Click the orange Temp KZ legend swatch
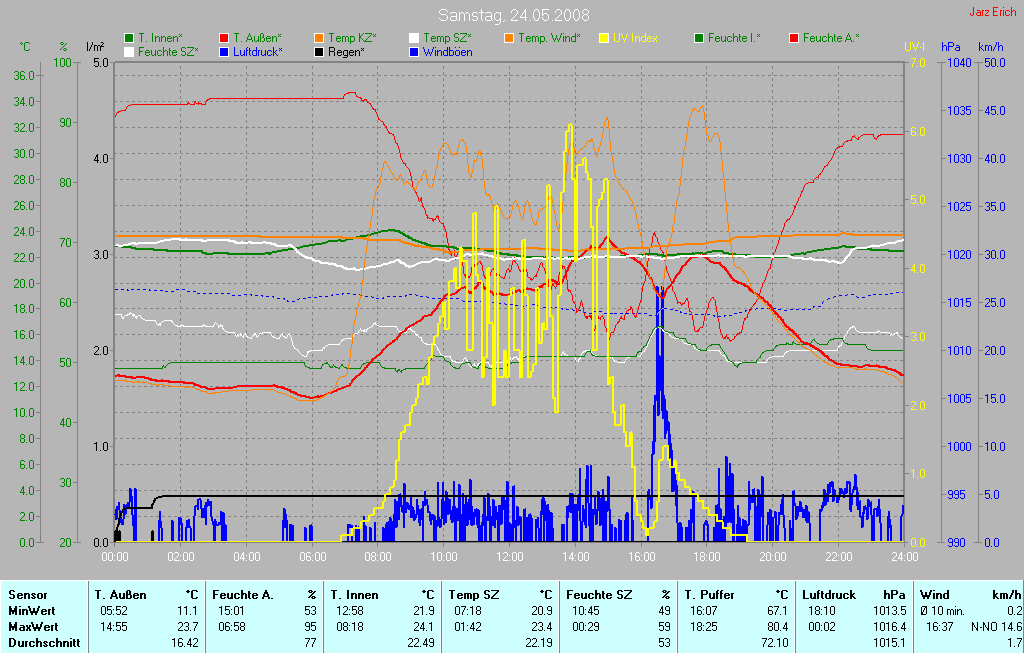 coord(319,39)
